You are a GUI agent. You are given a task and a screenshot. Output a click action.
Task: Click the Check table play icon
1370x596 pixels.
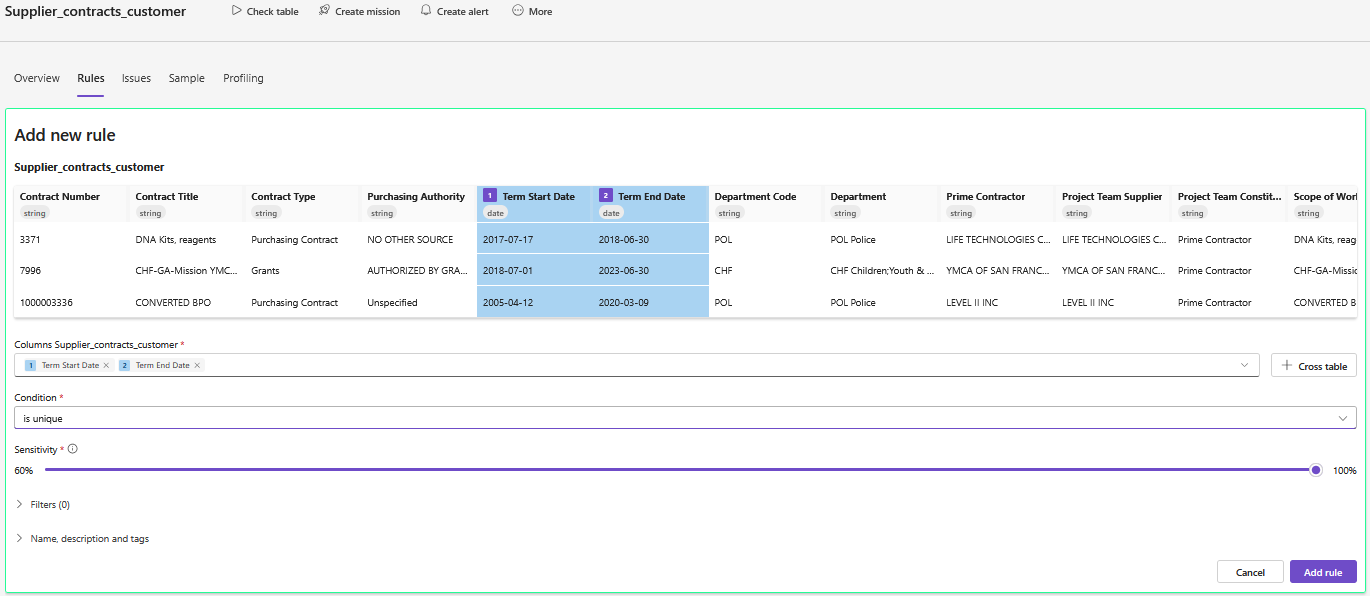236,11
